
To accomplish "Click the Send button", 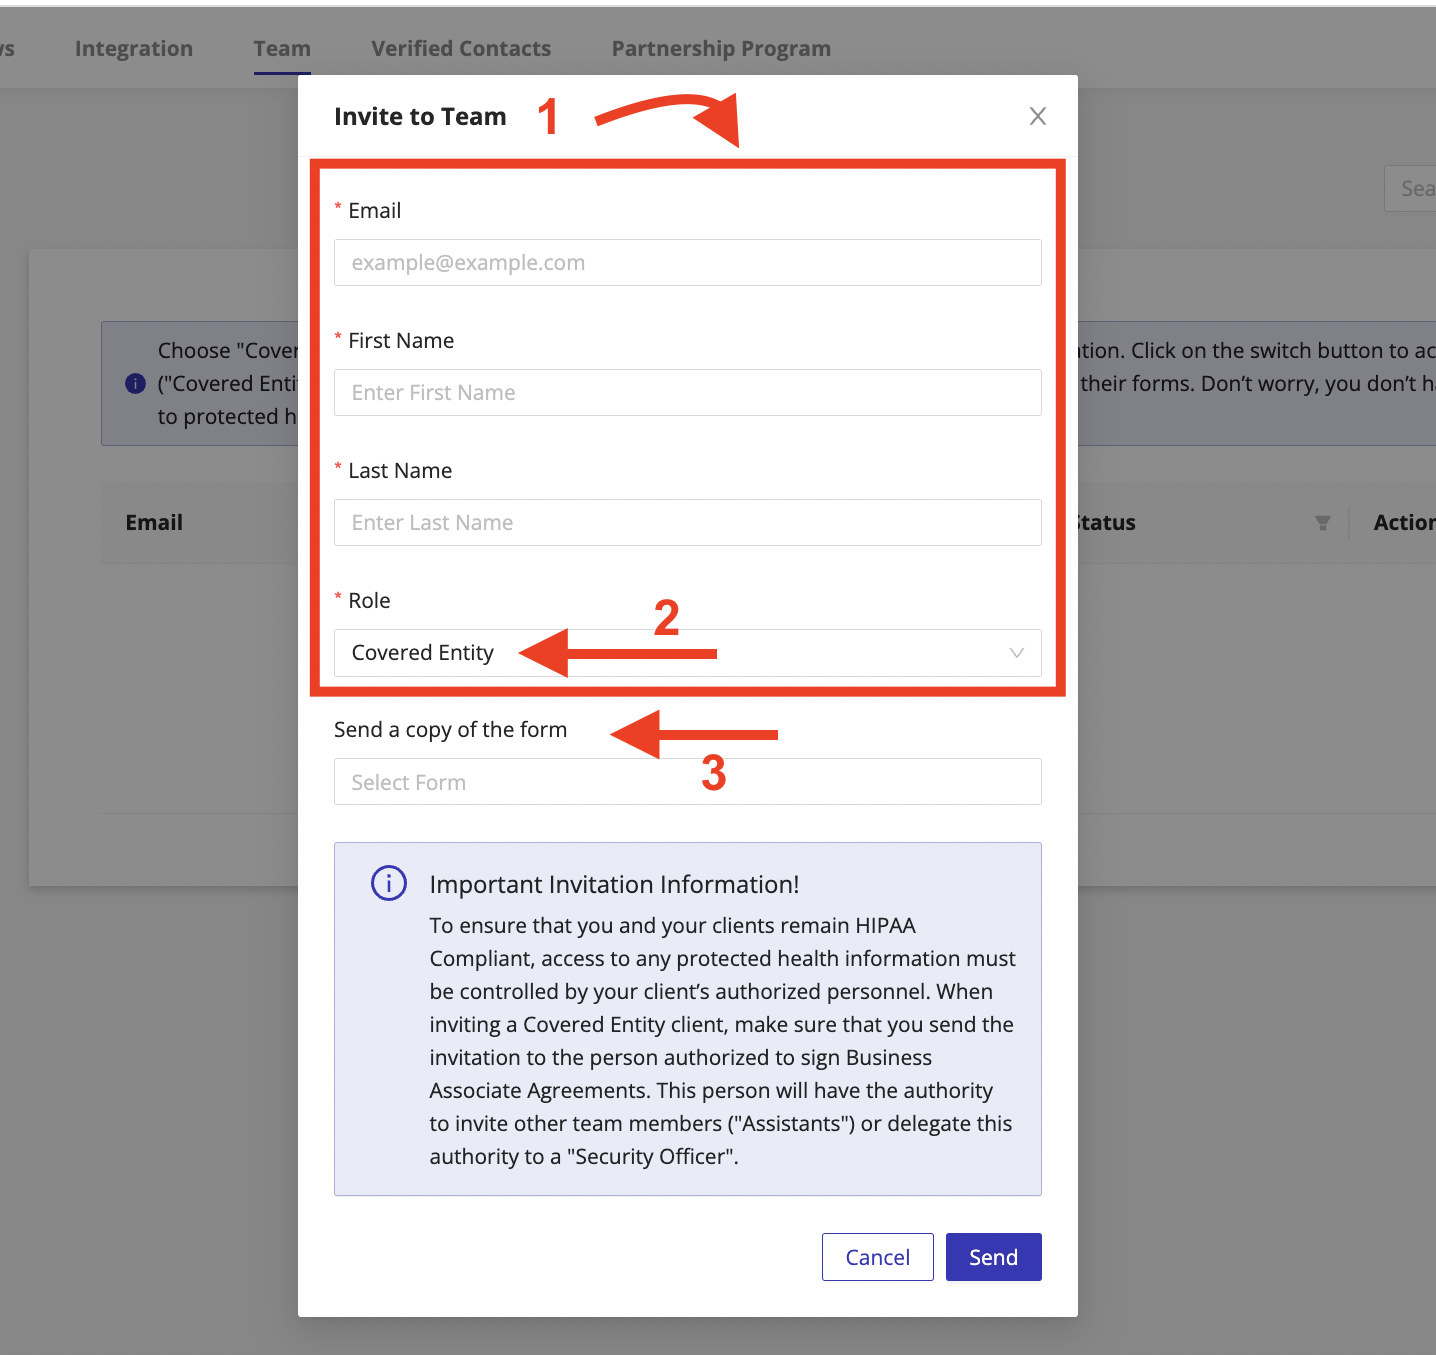I will [x=993, y=1257].
